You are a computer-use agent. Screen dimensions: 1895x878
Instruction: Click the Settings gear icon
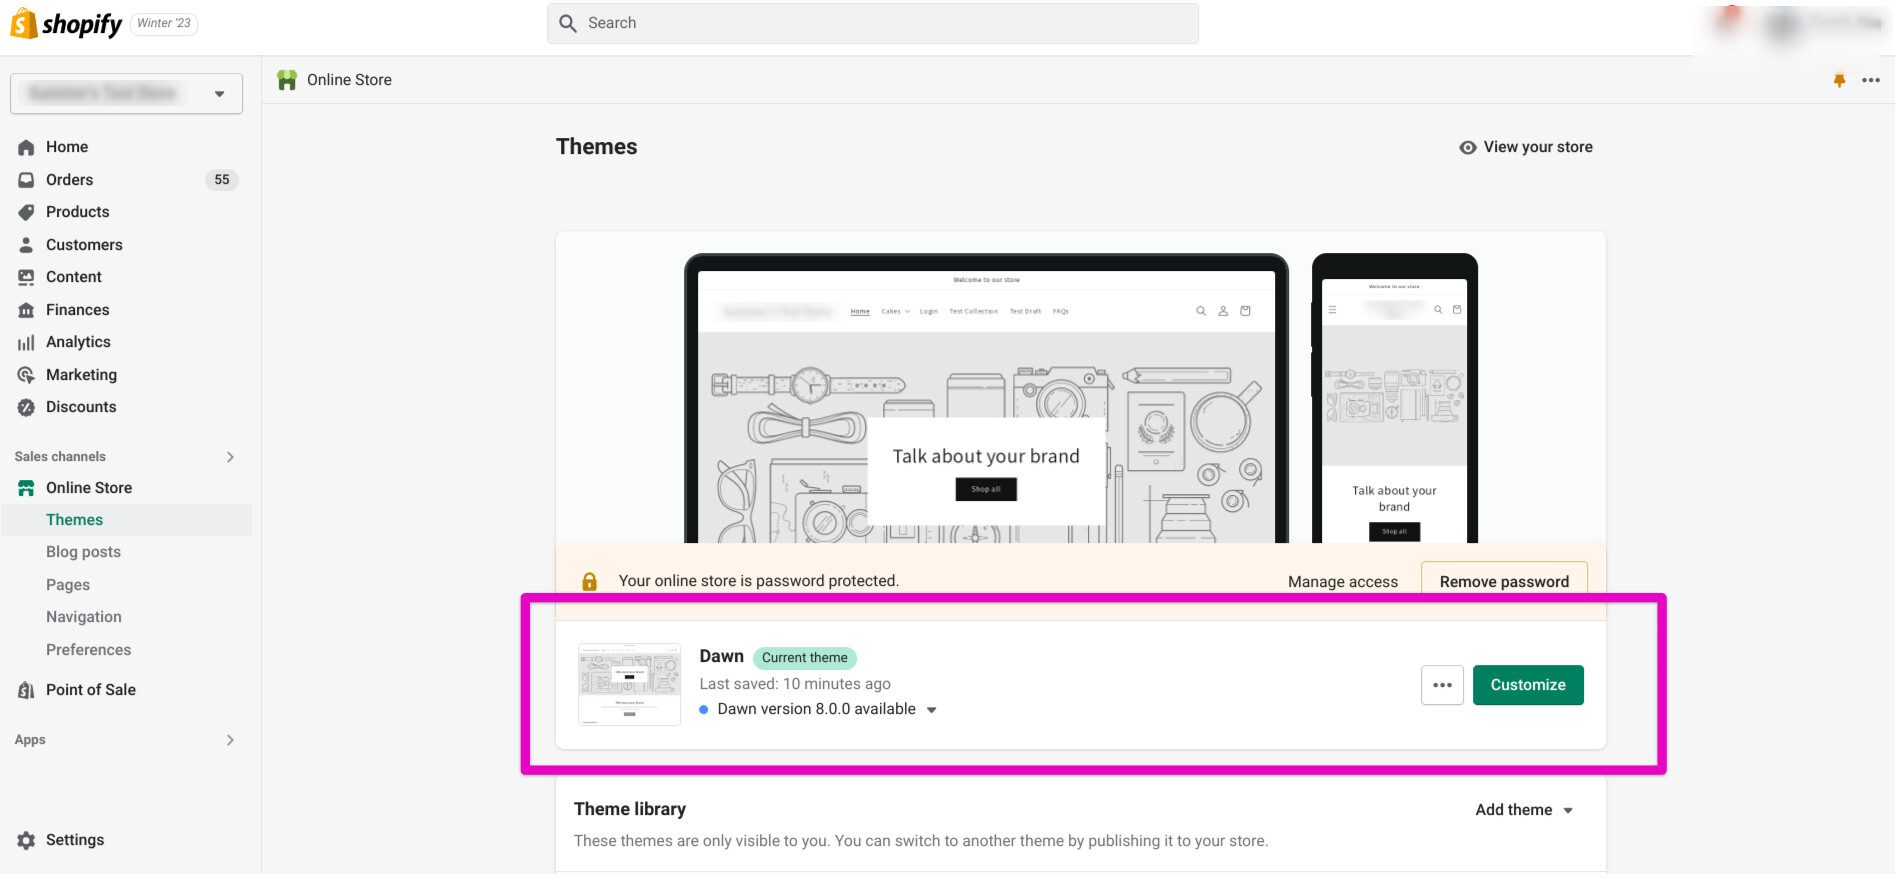(x=26, y=840)
